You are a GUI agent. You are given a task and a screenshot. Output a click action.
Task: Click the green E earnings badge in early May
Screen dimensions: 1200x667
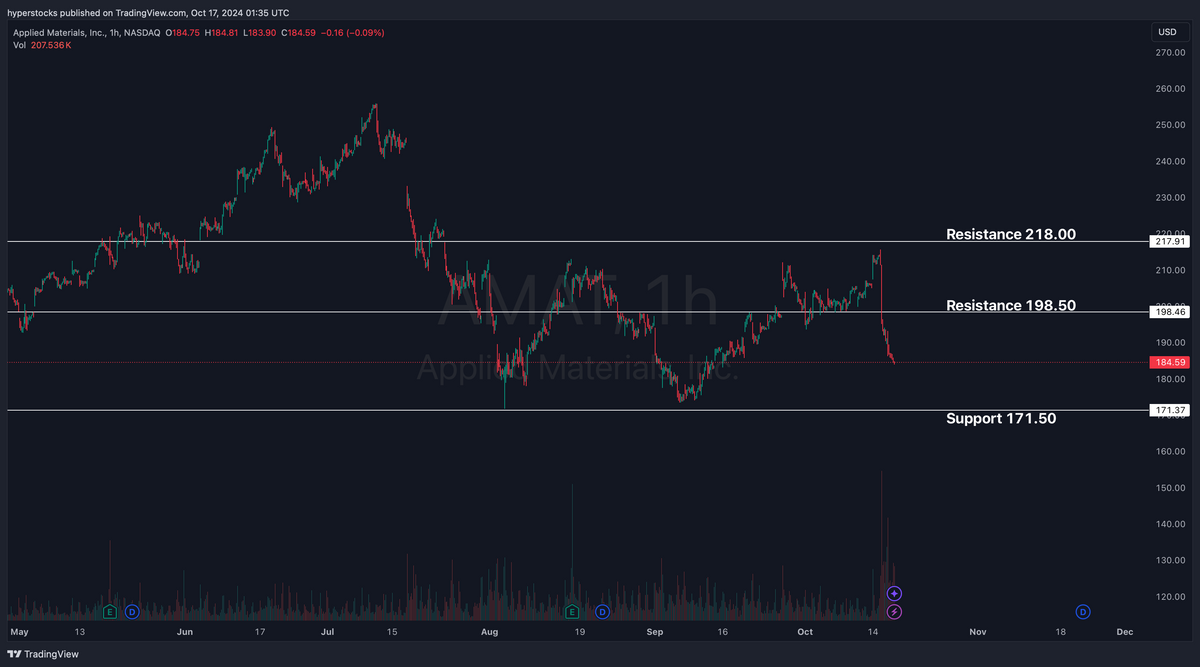pyautogui.click(x=108, y=611)
